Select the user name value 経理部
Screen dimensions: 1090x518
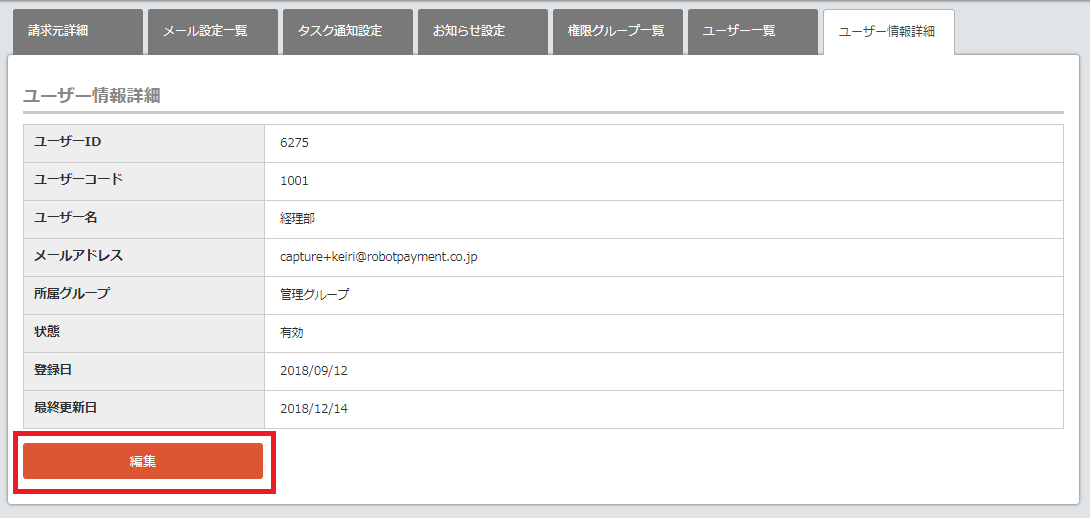coord(298,219)
